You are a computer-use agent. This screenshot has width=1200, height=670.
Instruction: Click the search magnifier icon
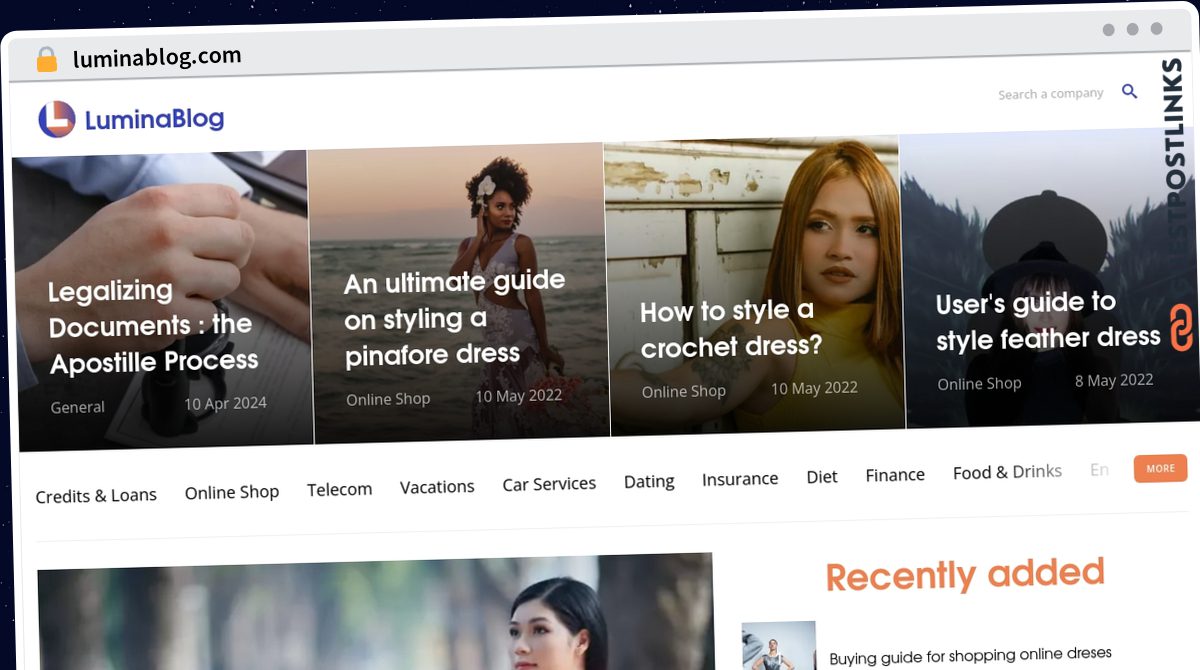tap(1129, 92)
